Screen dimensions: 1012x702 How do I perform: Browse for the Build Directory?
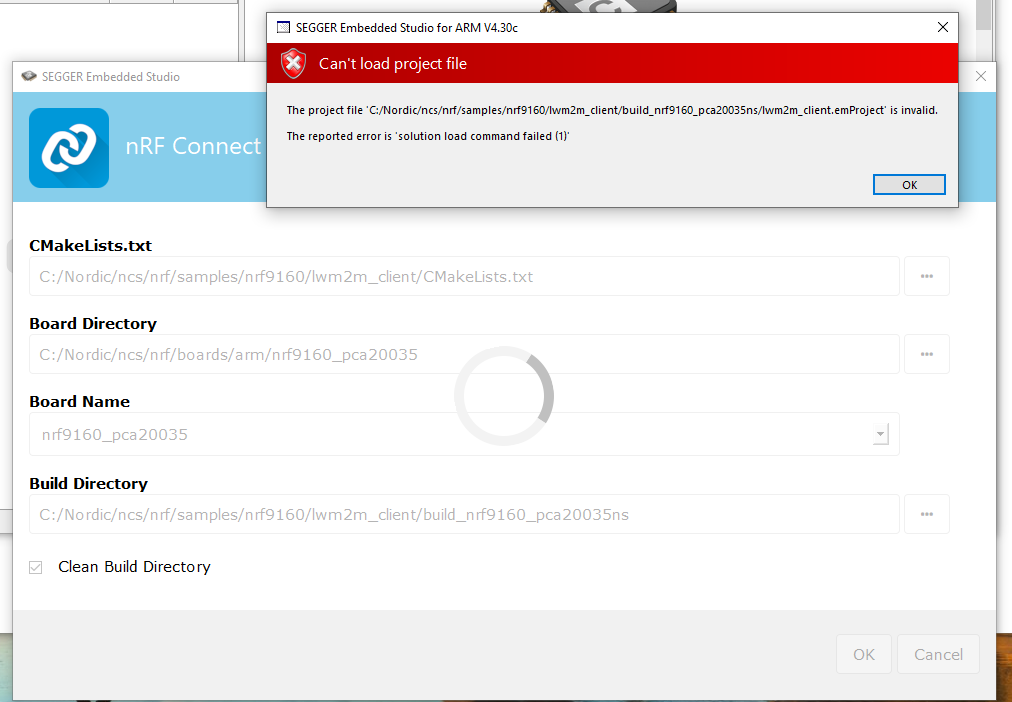pos(926,514)
